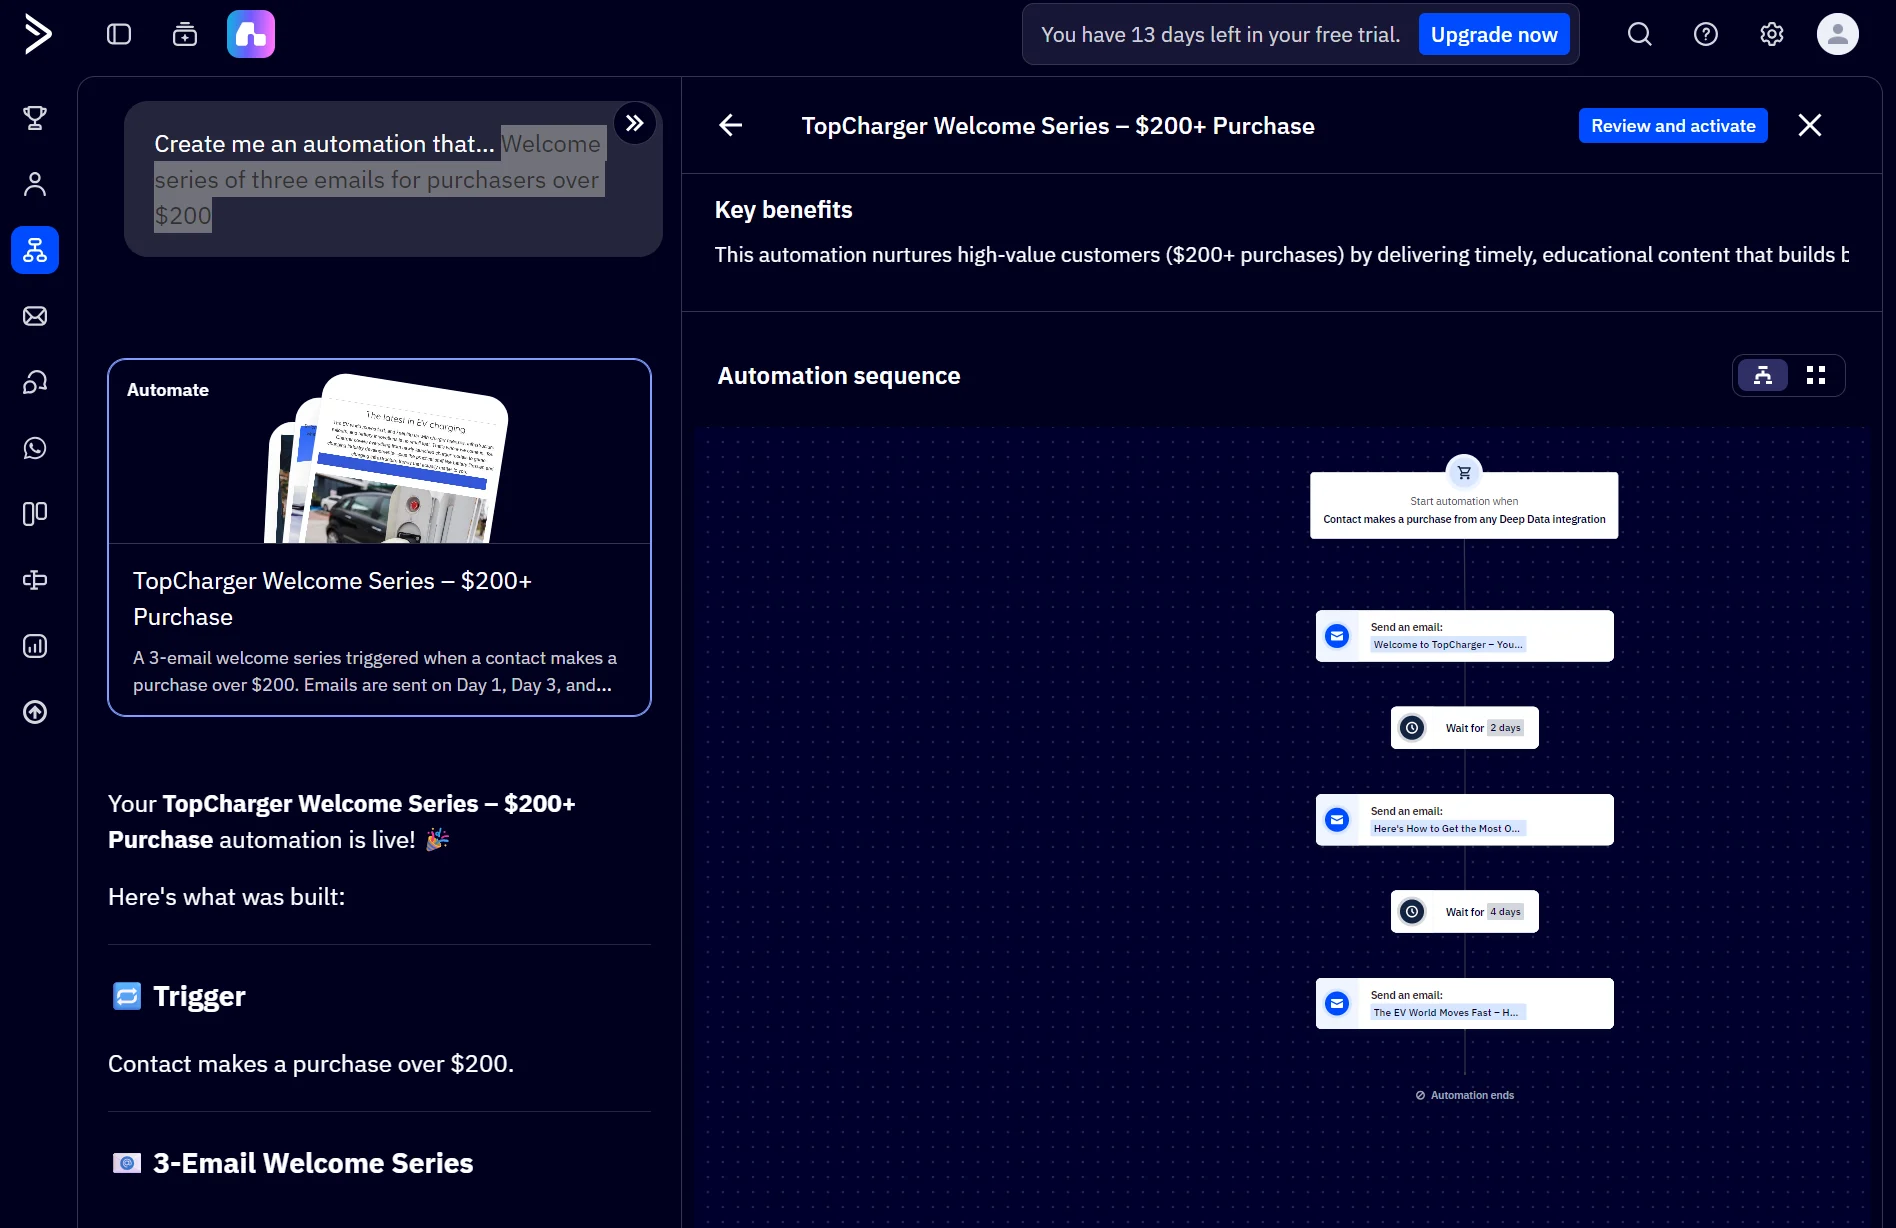Click Upgrade now button

[1494, 35]
